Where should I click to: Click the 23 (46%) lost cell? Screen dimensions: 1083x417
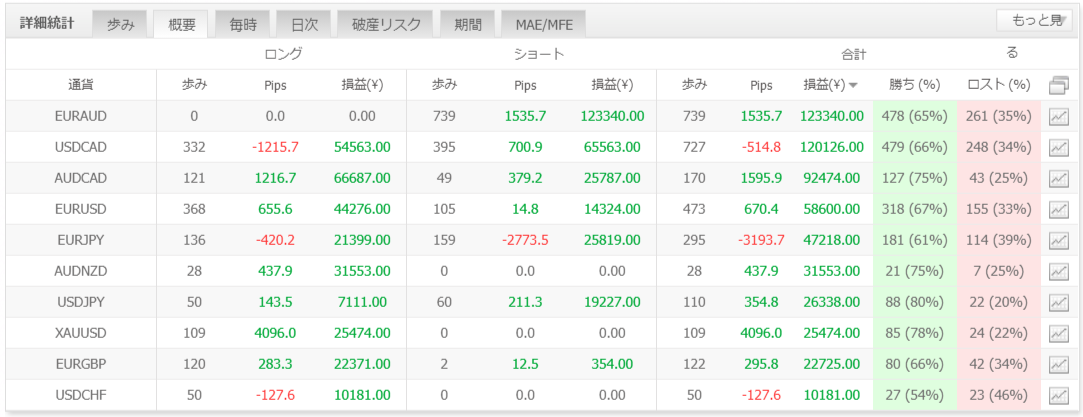coord(999,396)
